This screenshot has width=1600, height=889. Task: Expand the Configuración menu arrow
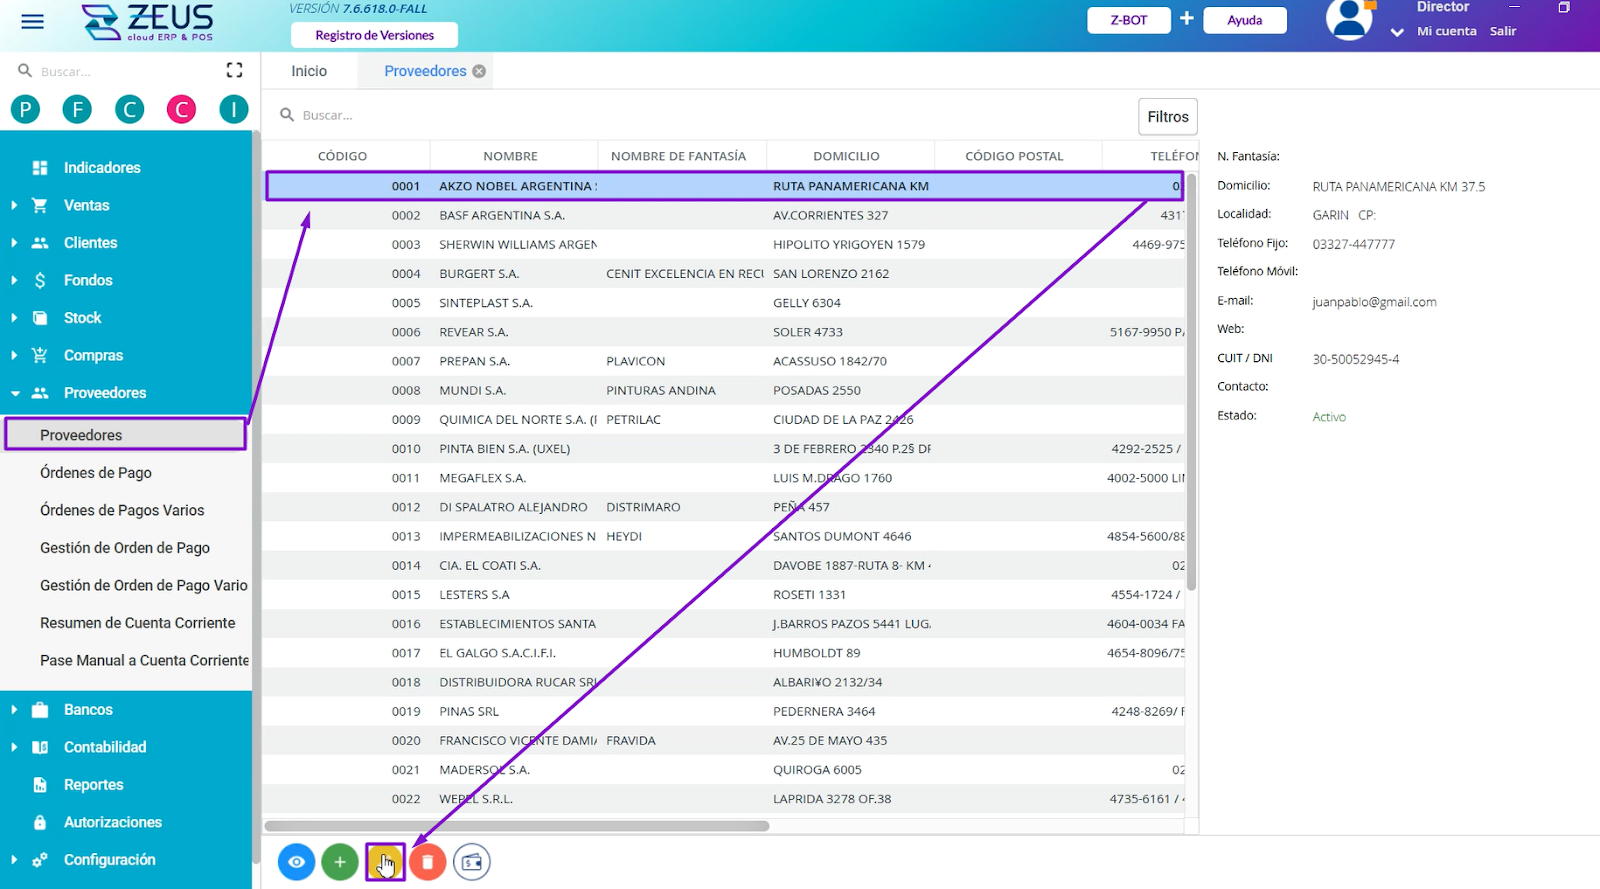[14, 860]
